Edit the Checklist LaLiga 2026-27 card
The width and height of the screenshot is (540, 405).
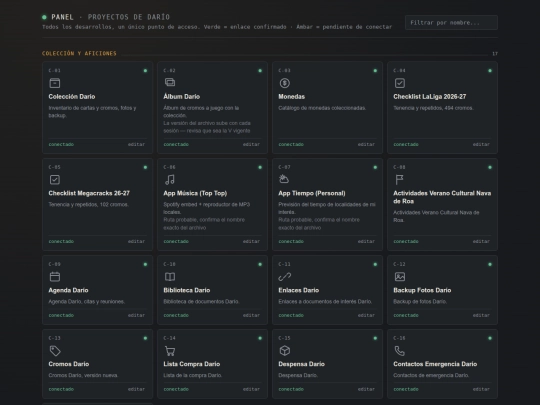481,144
